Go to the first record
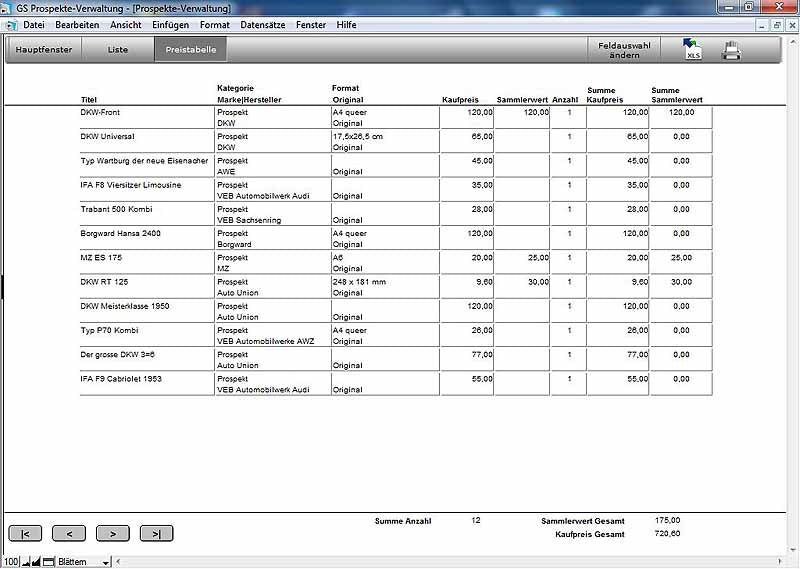This screenshot has height=569, width=800. tap(25, 534)
